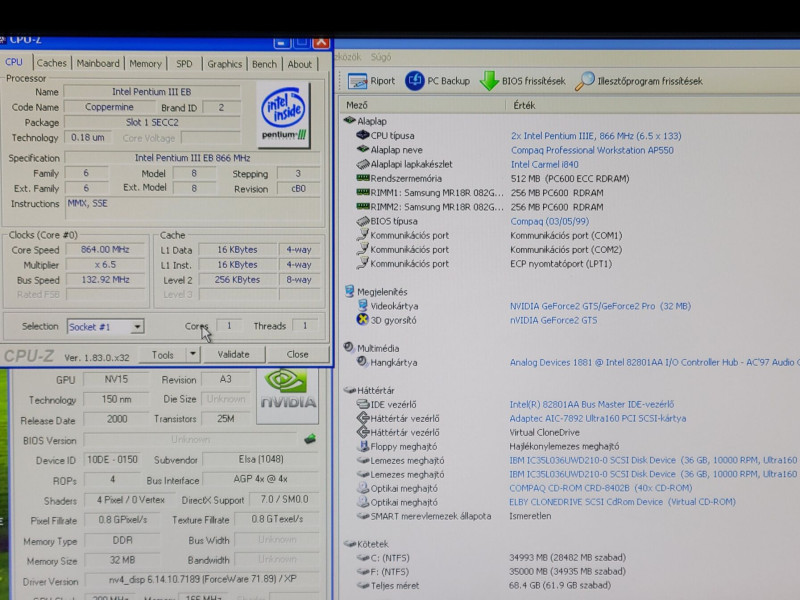This screenshot has height=600, width=800.
Task: Open the Tools button dropdown arrow
Action: tap(193, 354)
